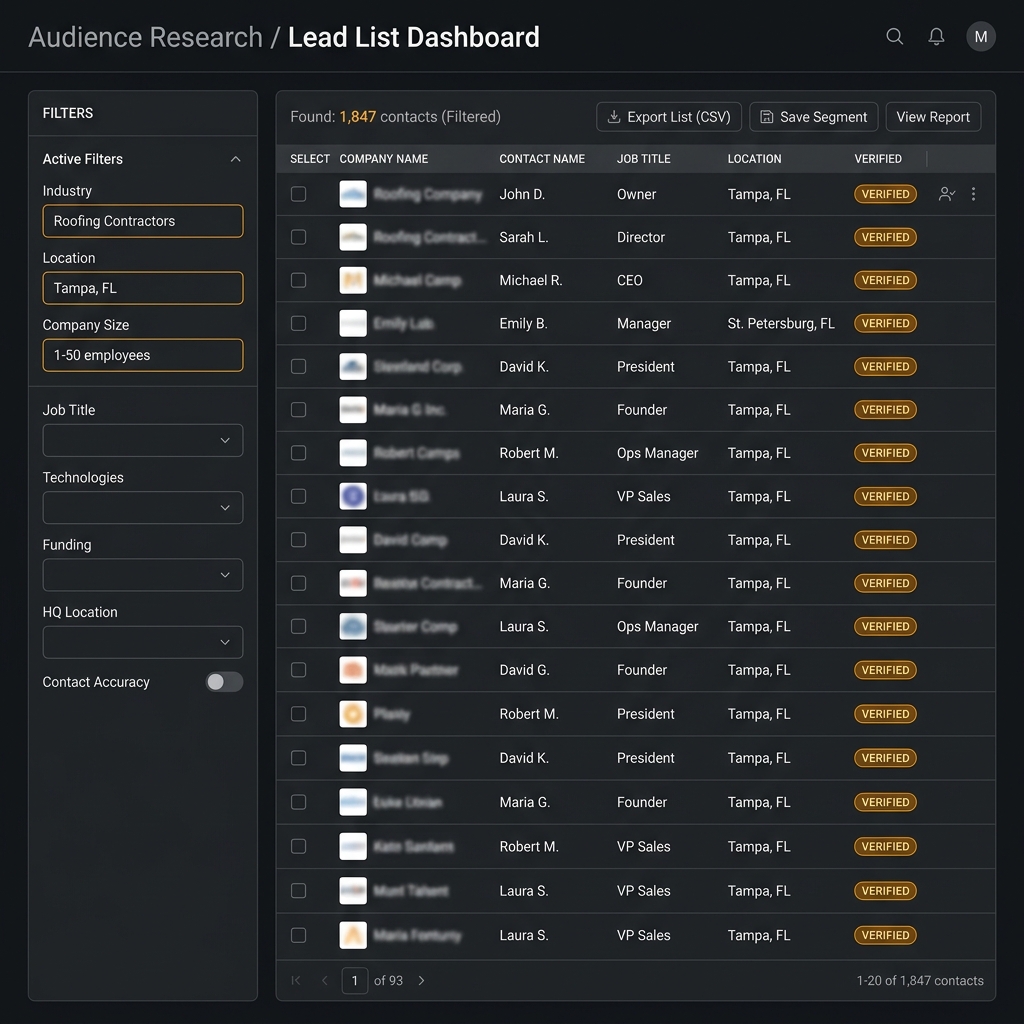
Task: Go to Audience Research breadcrumb
Action: click(145, 37)
